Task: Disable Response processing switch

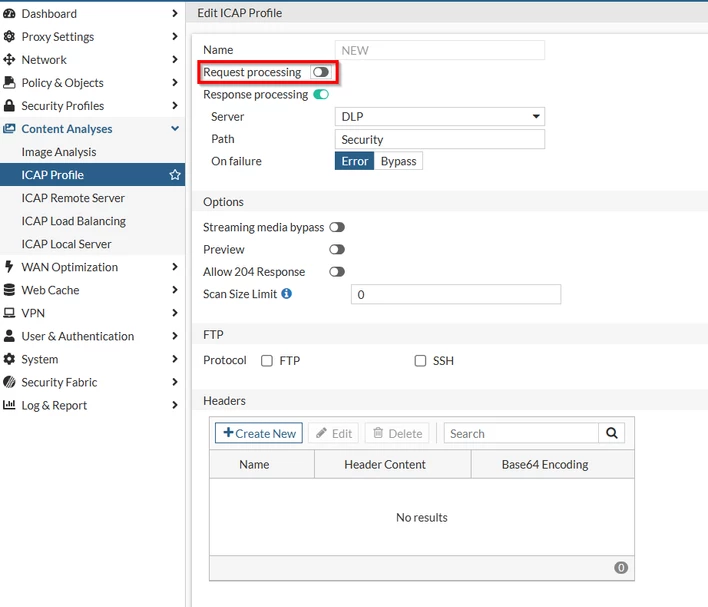Action: (x=321, y=94)
